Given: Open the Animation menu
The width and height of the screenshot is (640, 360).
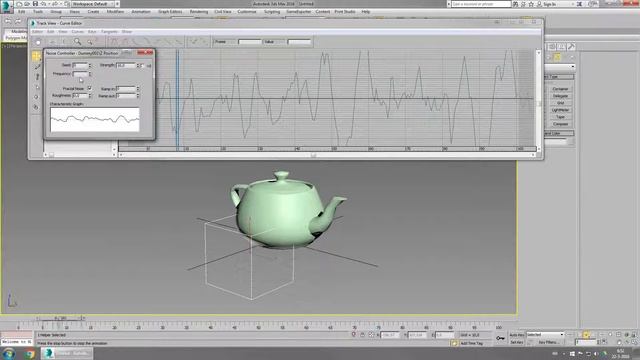Looking at the screenshot, I should pyautogui.click(x=140, y=12).
